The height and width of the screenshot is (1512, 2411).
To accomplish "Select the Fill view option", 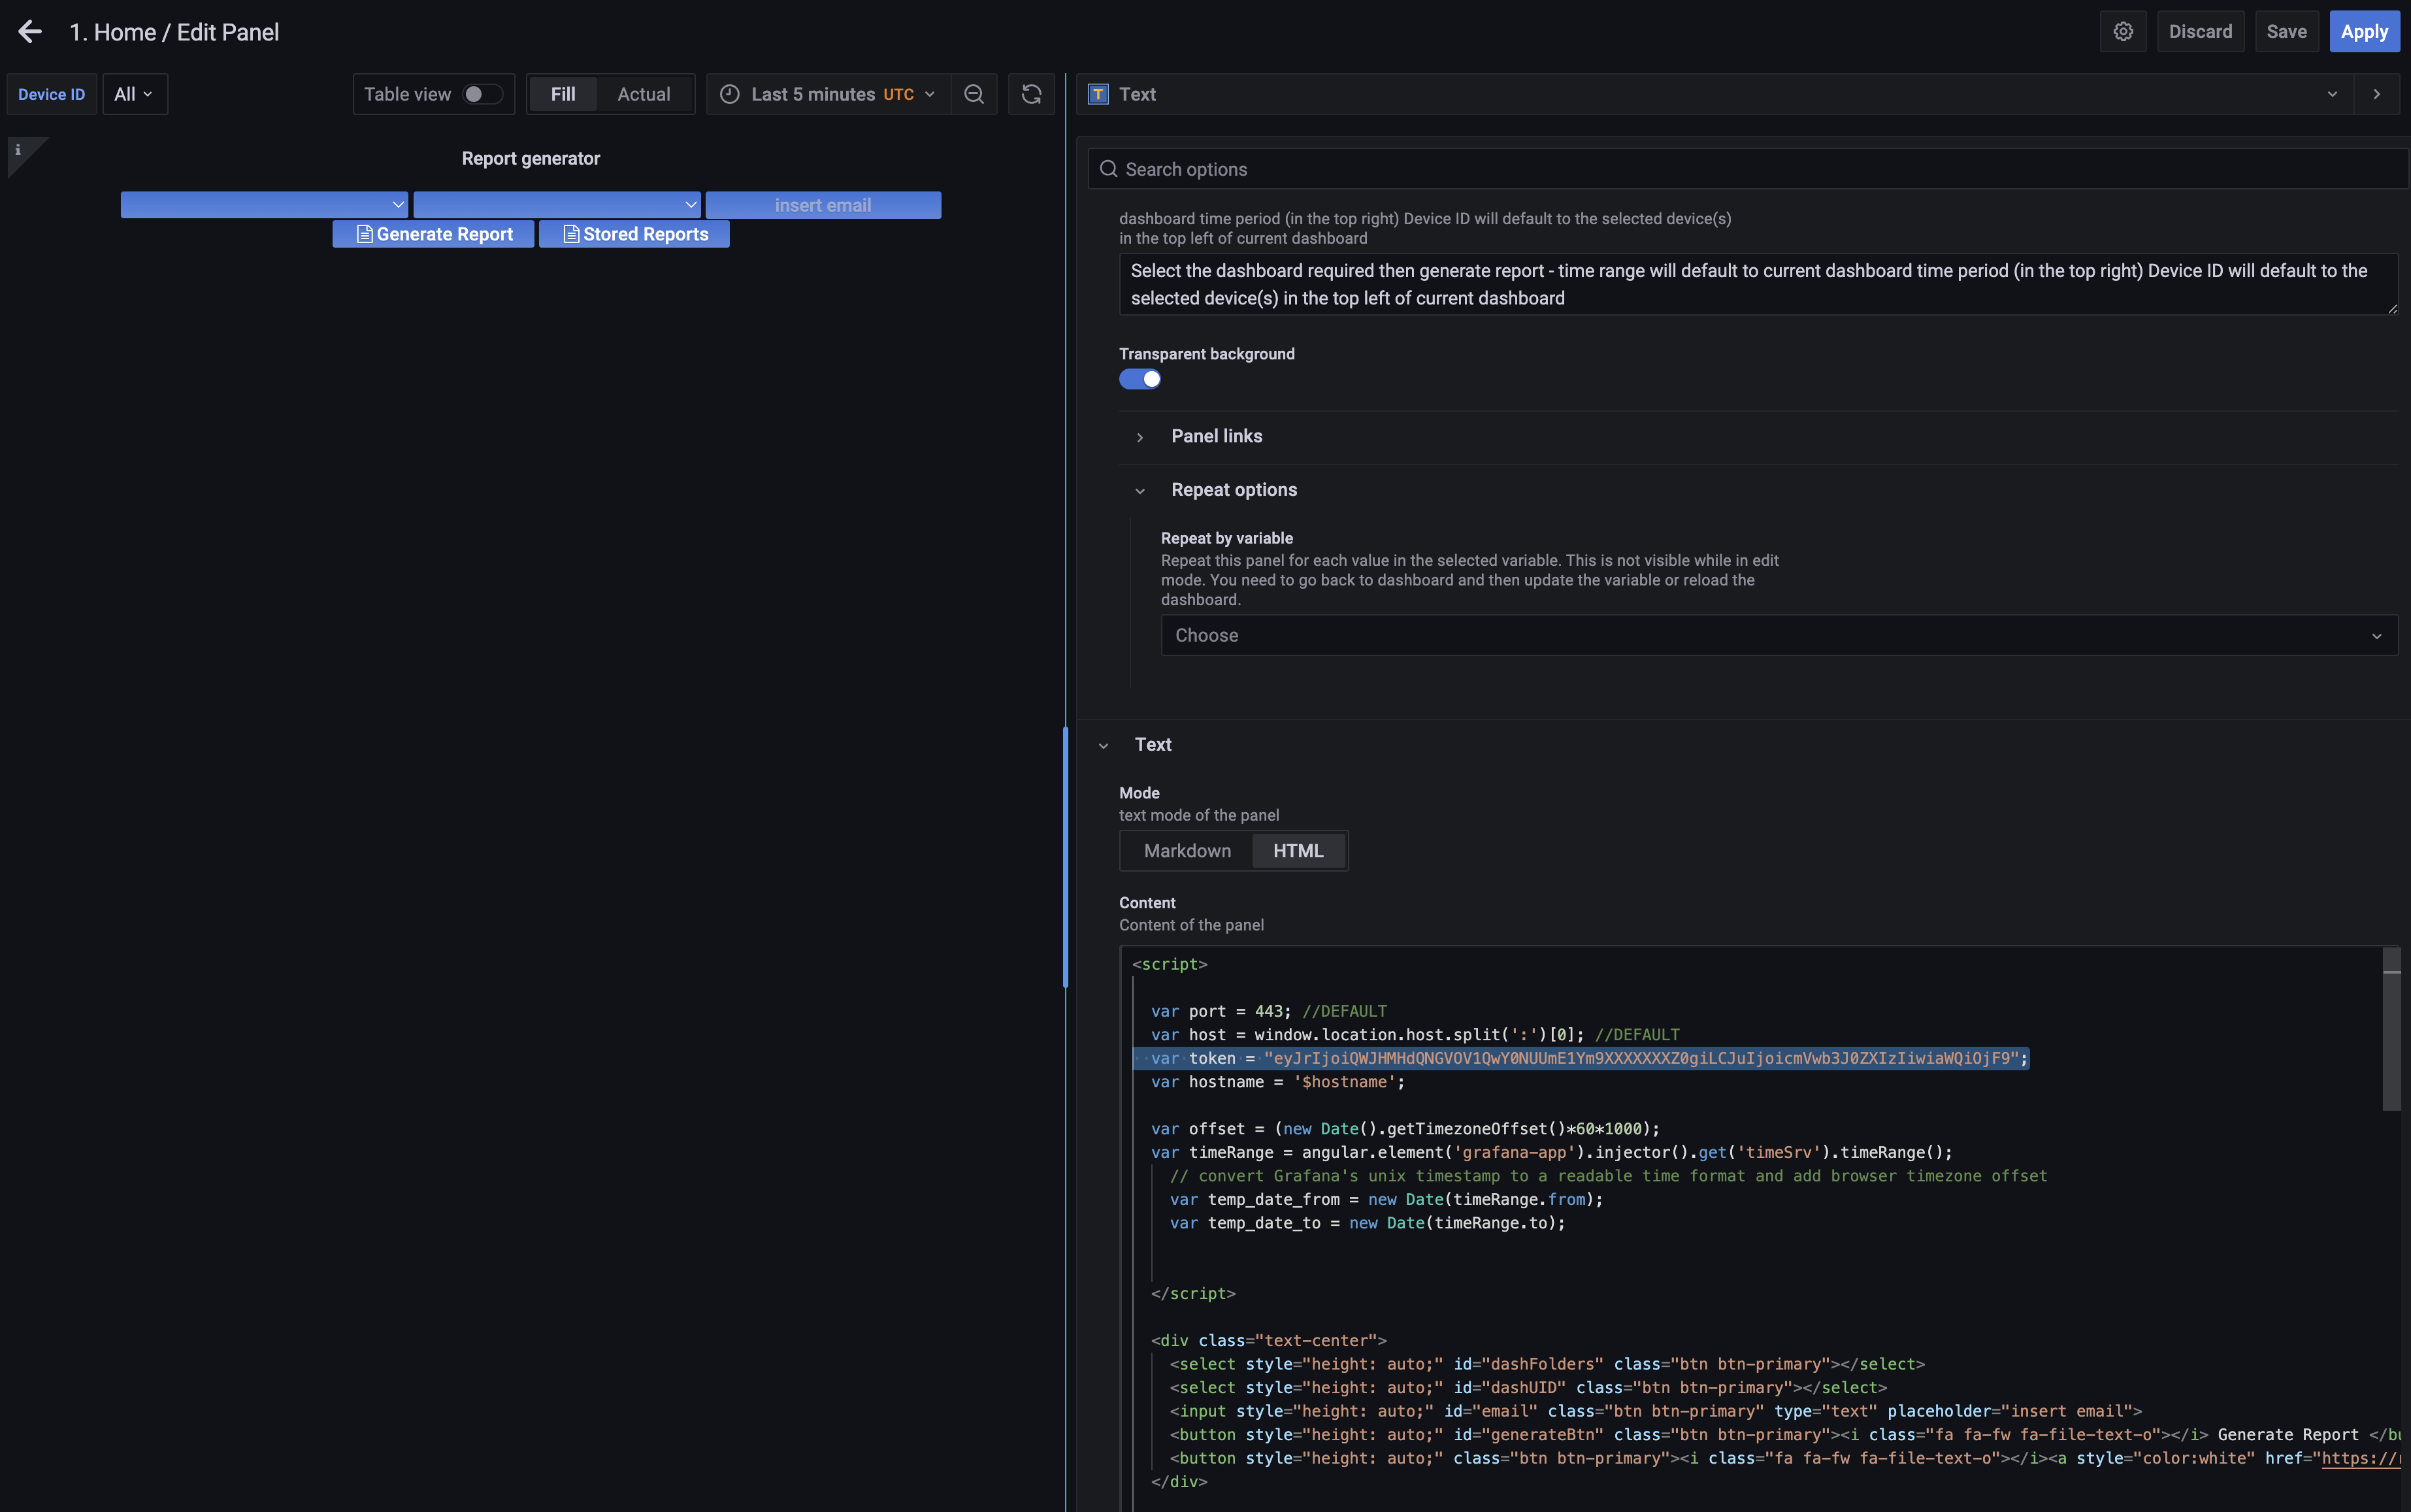I will click(x=563, y=94).
